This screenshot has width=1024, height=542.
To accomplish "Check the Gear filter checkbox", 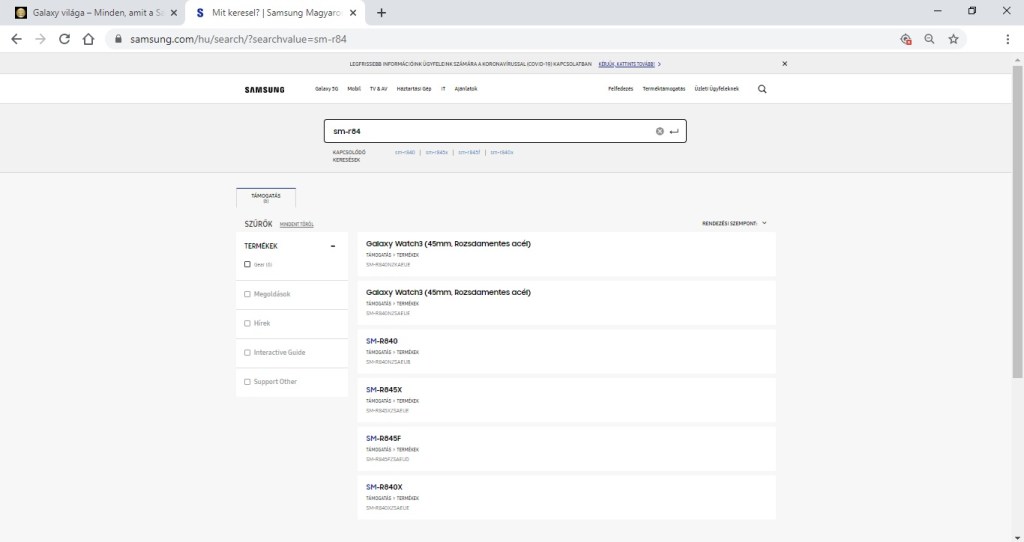I will (248, 264).
